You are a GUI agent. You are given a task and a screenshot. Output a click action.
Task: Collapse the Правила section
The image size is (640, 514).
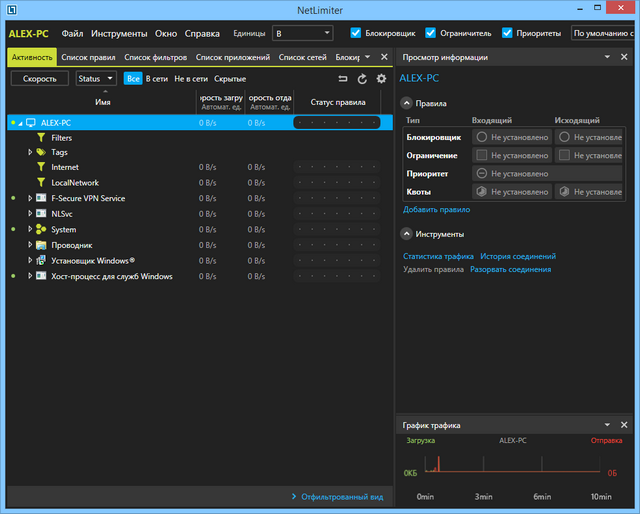(406, 103)
